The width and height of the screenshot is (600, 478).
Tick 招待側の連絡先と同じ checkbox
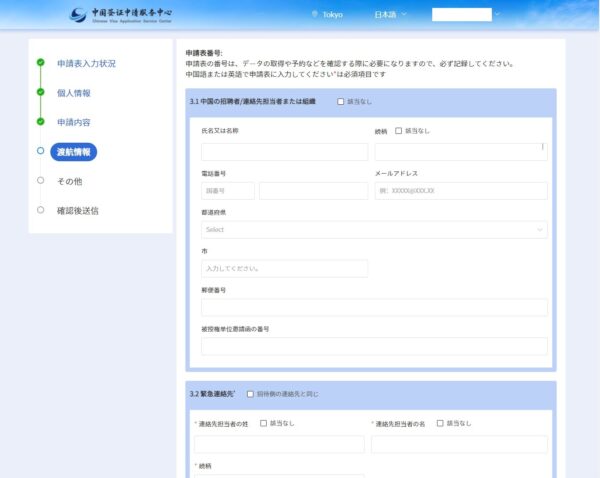tap(250, 394)
